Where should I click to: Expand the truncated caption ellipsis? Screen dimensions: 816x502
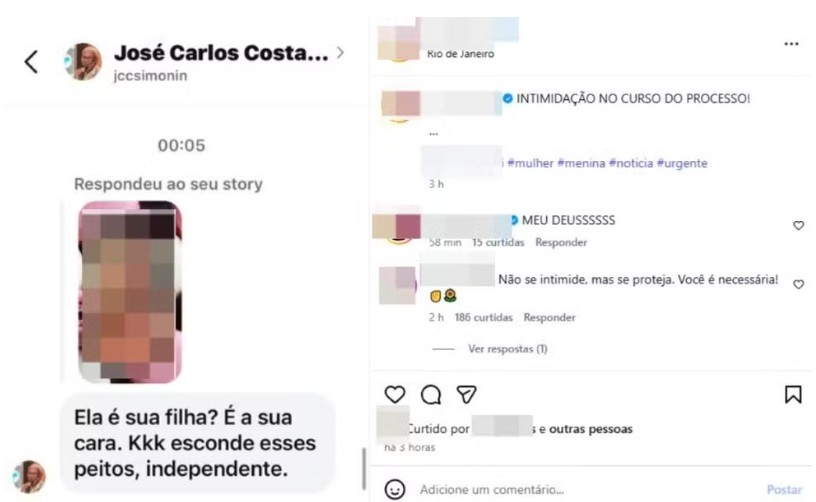[x=434, y=134]
